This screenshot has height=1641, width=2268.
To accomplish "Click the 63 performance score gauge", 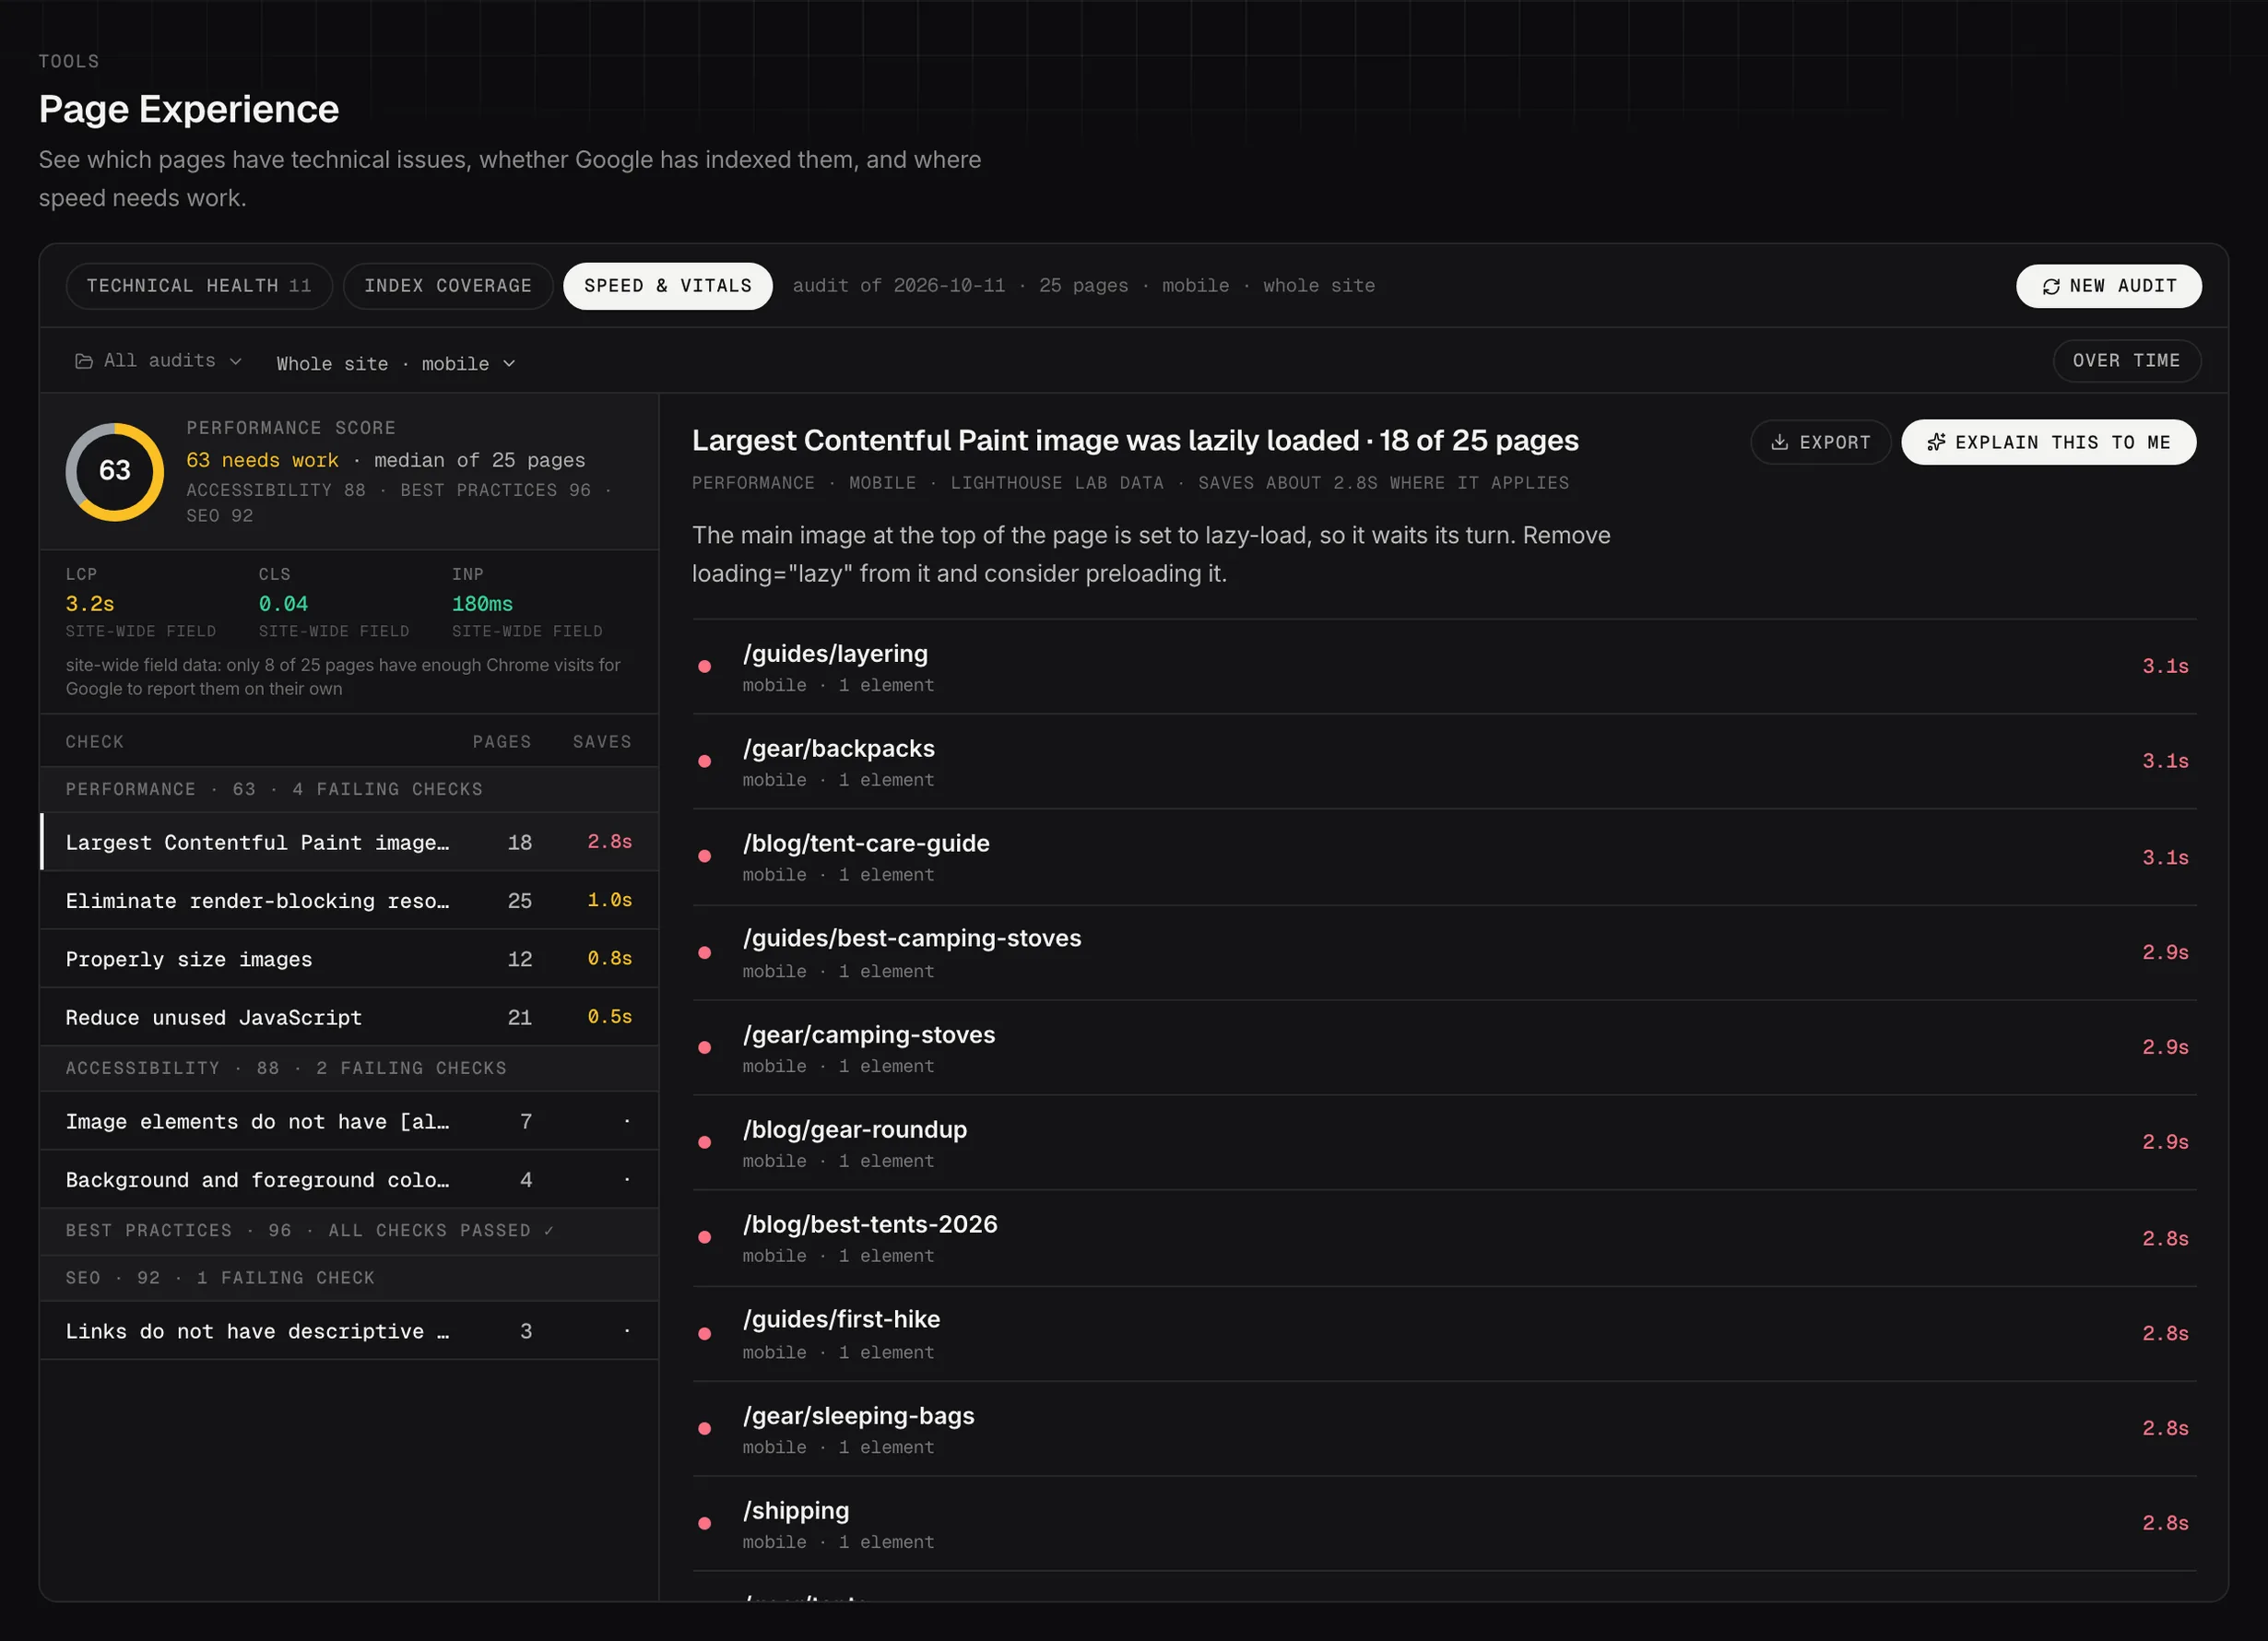I will pos(115,471).
